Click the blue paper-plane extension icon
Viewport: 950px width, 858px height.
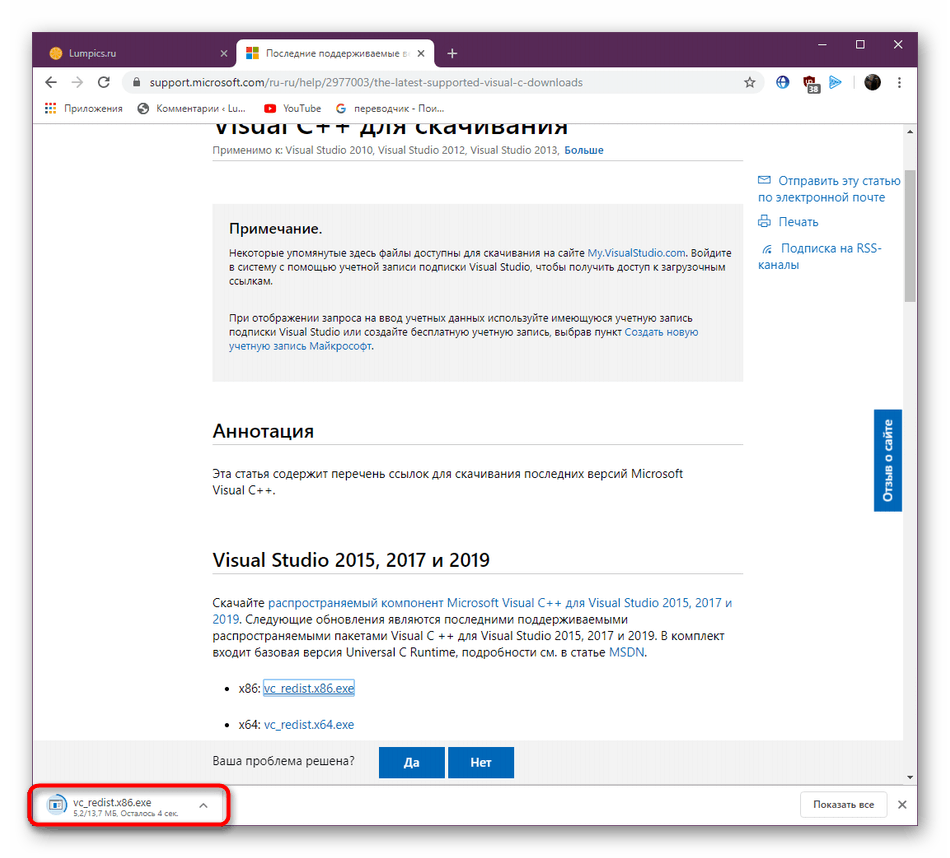835,82
